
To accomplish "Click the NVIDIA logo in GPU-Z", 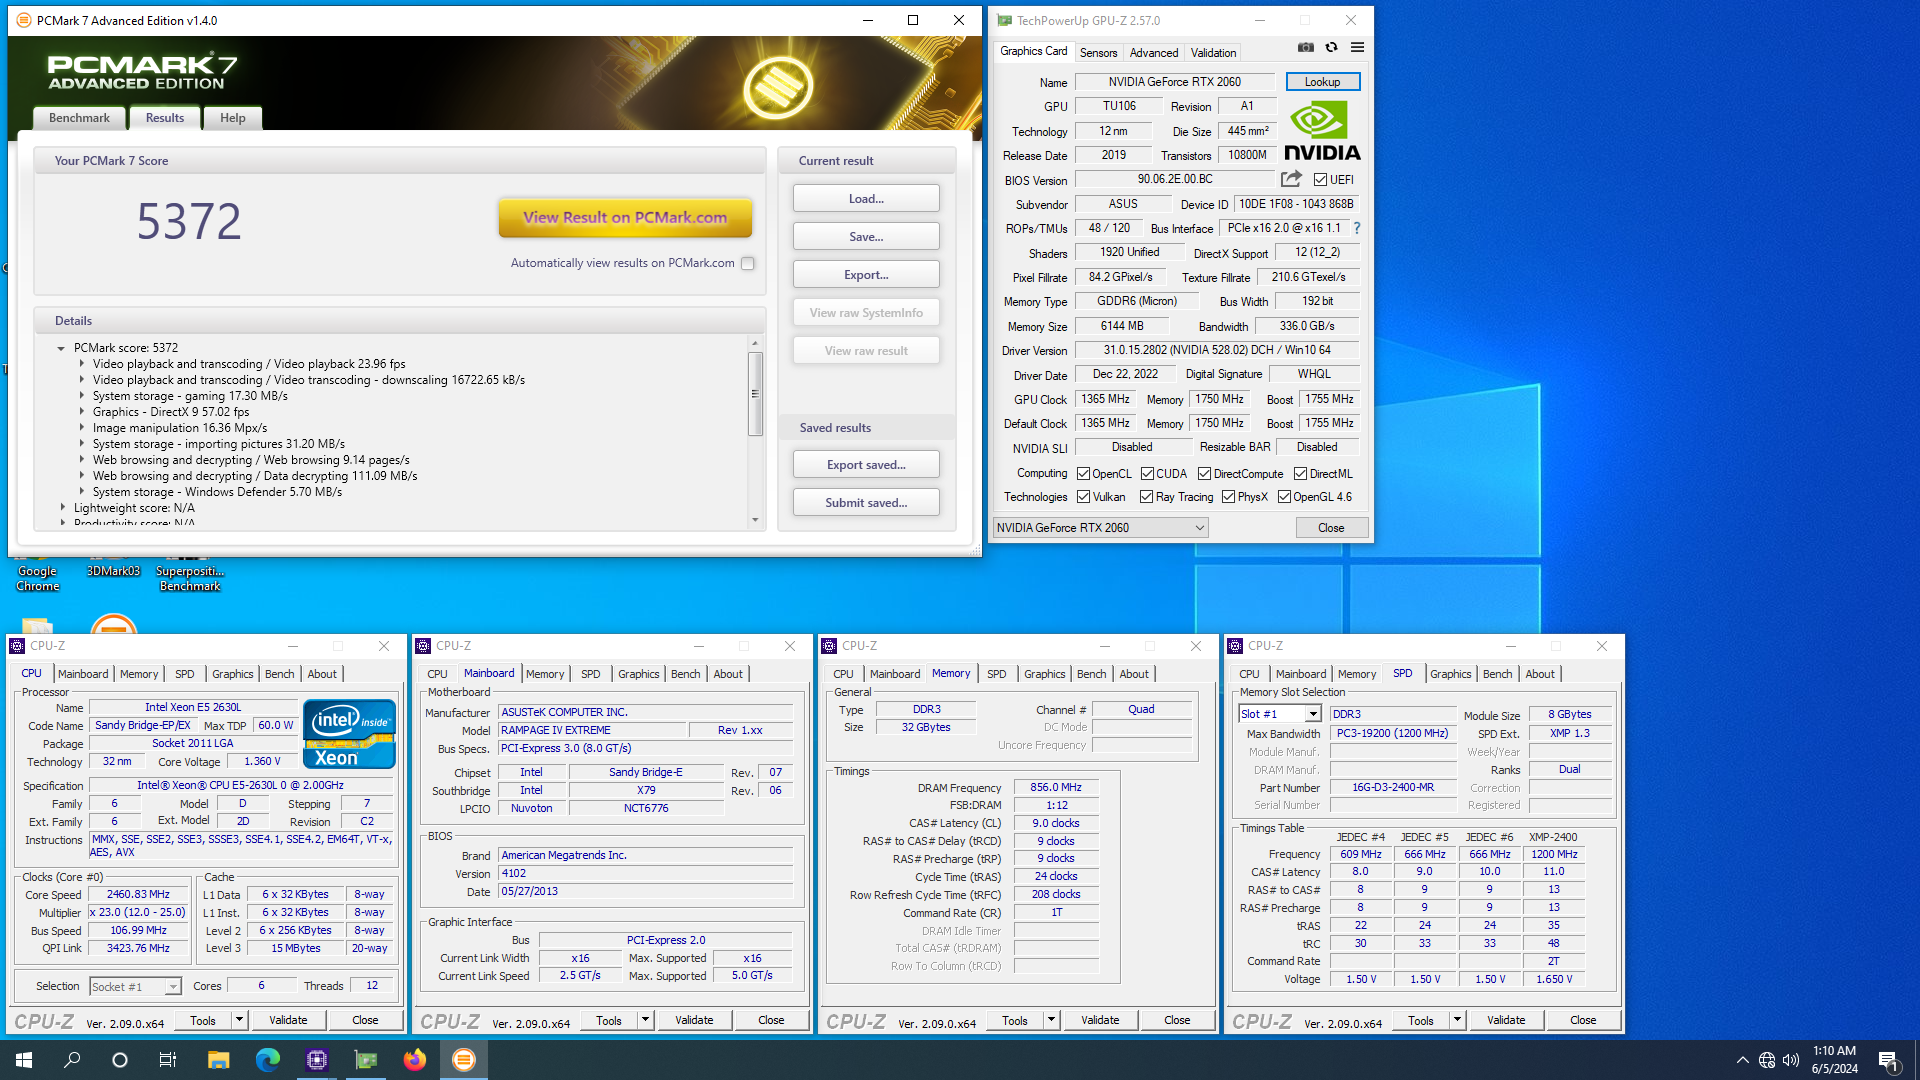I will pos(1322,130).
